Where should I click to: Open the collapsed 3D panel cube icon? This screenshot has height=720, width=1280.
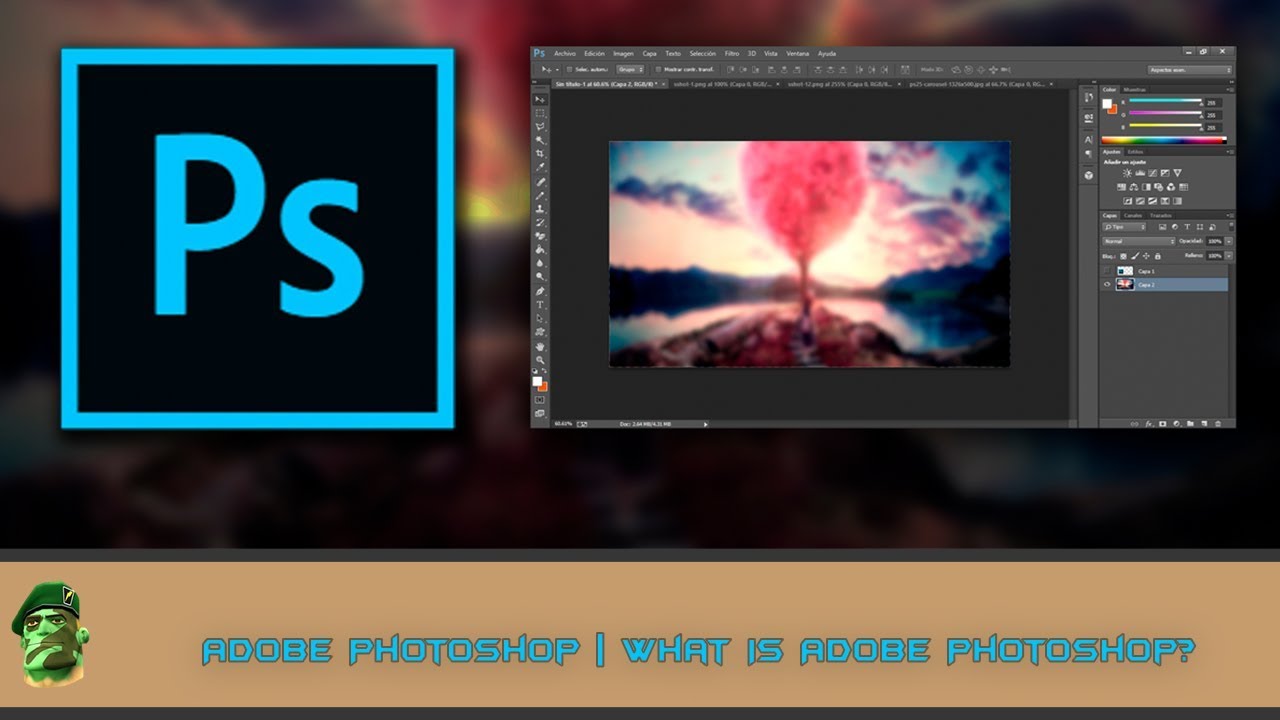(1088, 175)
